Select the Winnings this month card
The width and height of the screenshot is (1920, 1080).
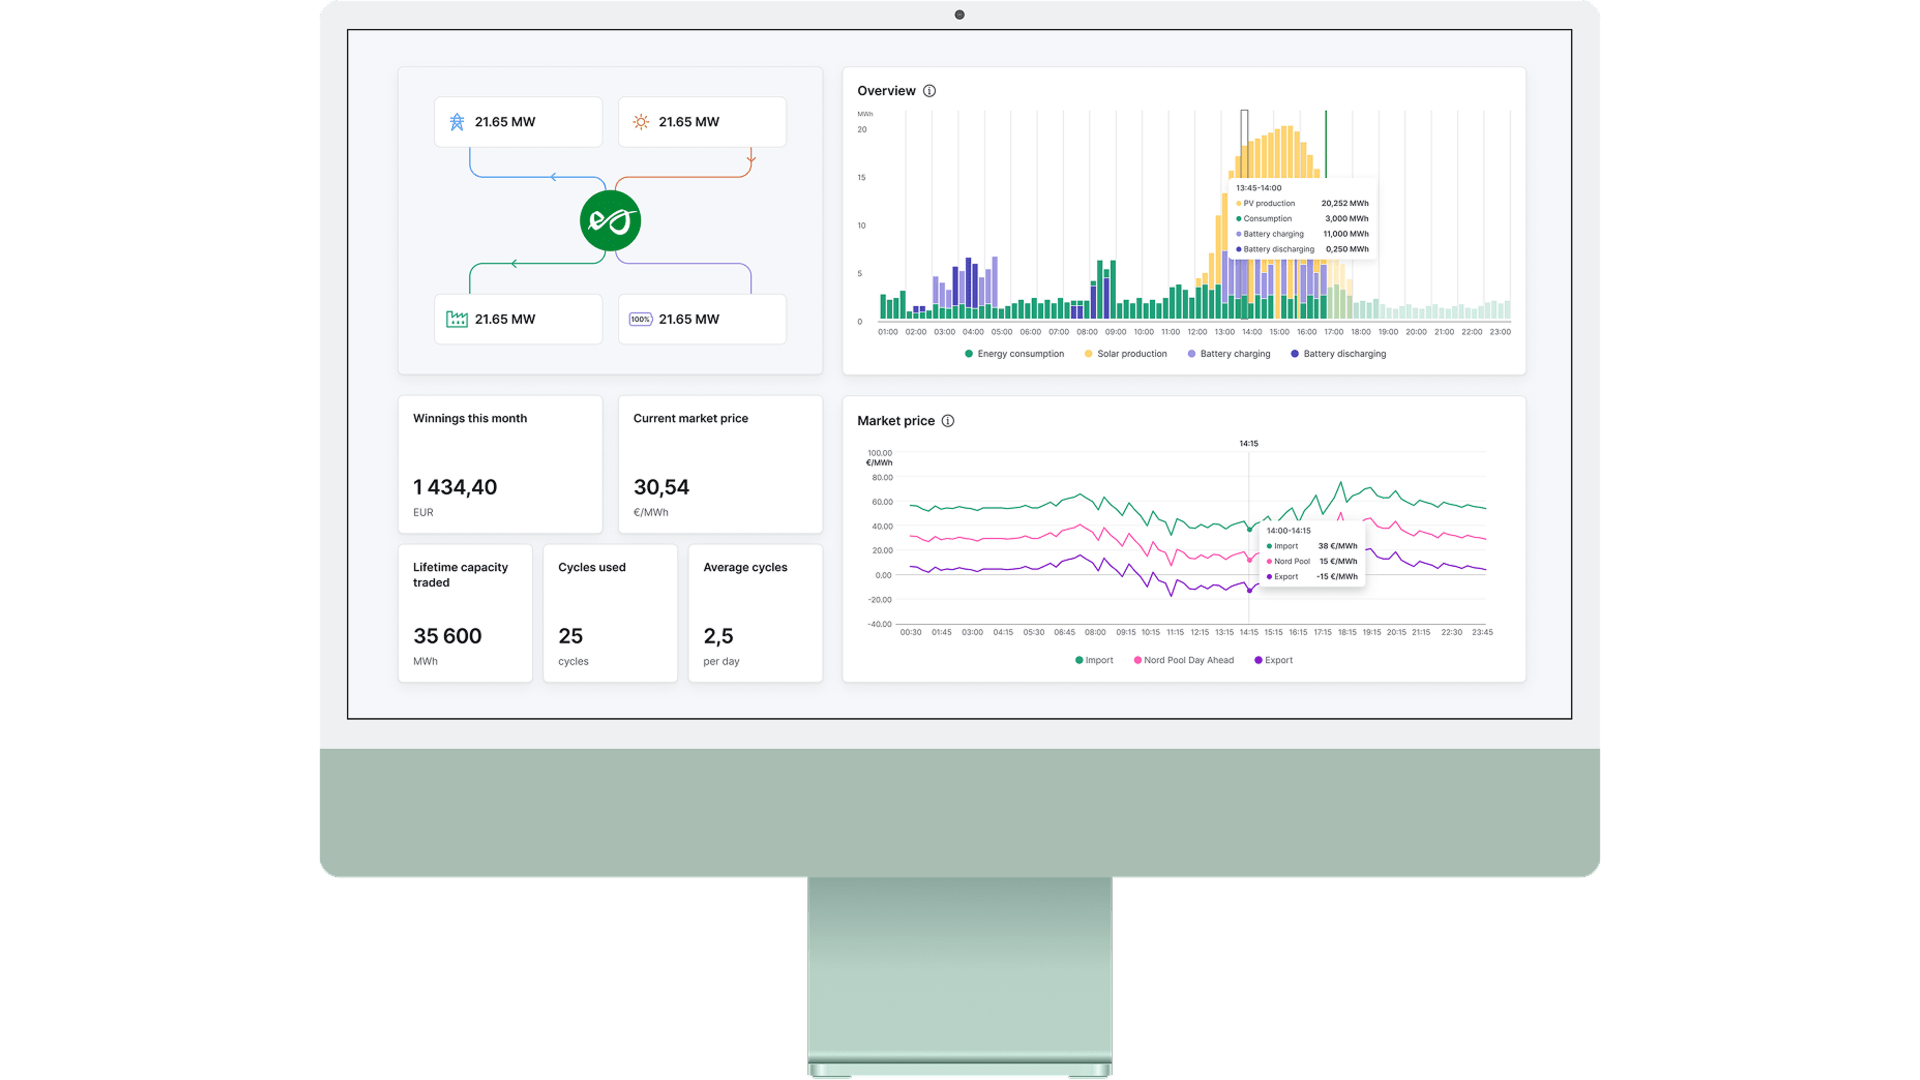pyautogui.click(x=500, y=464)
